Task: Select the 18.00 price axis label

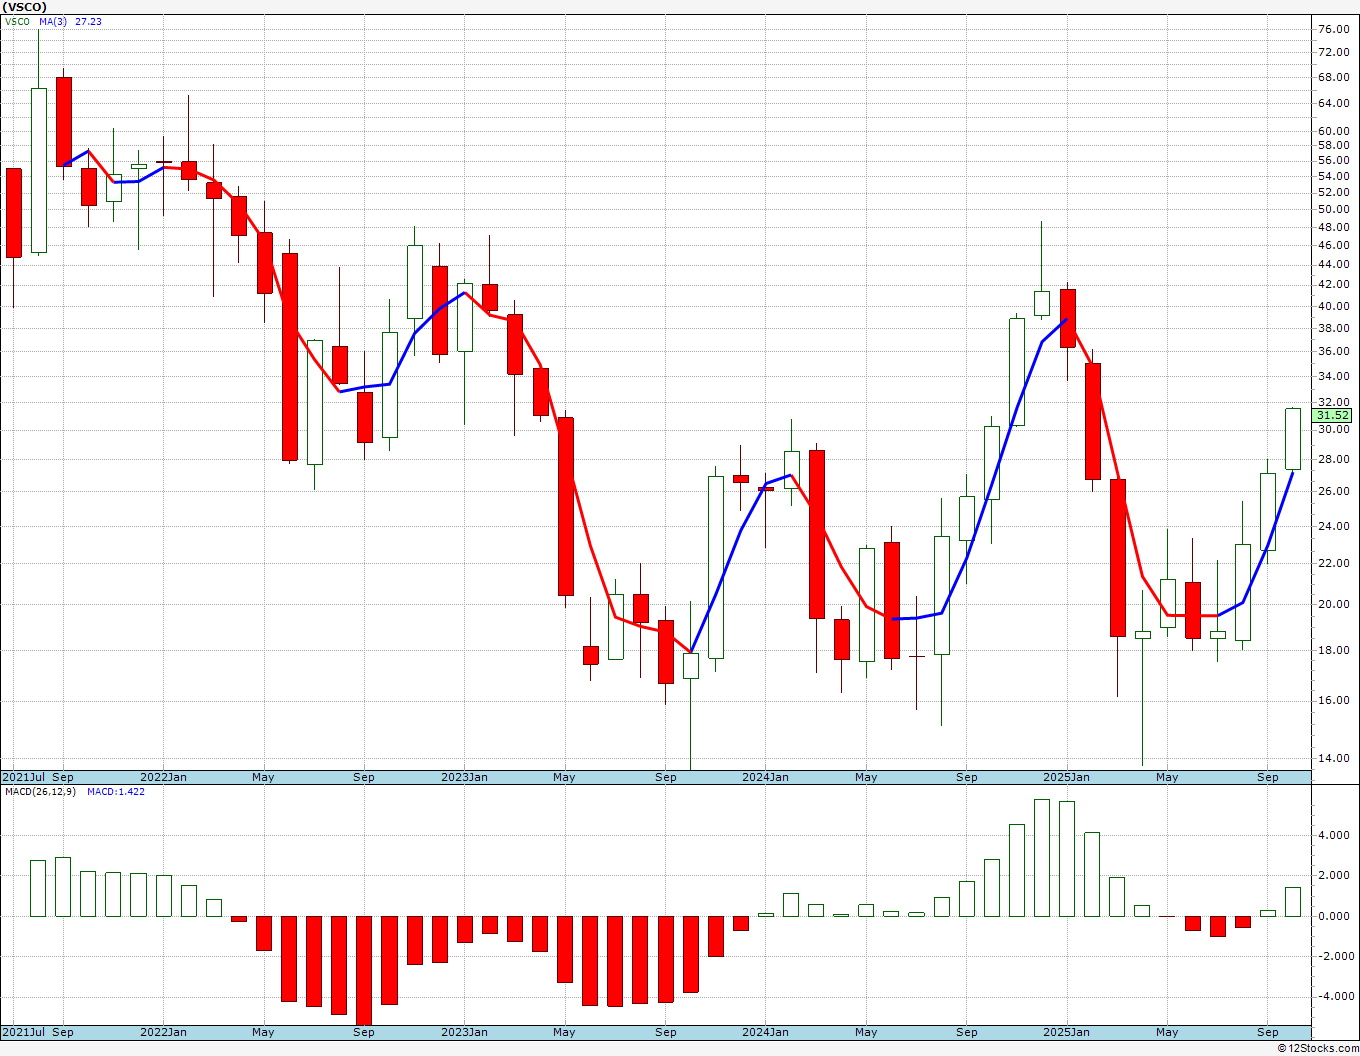Action: click(1333, 650)
